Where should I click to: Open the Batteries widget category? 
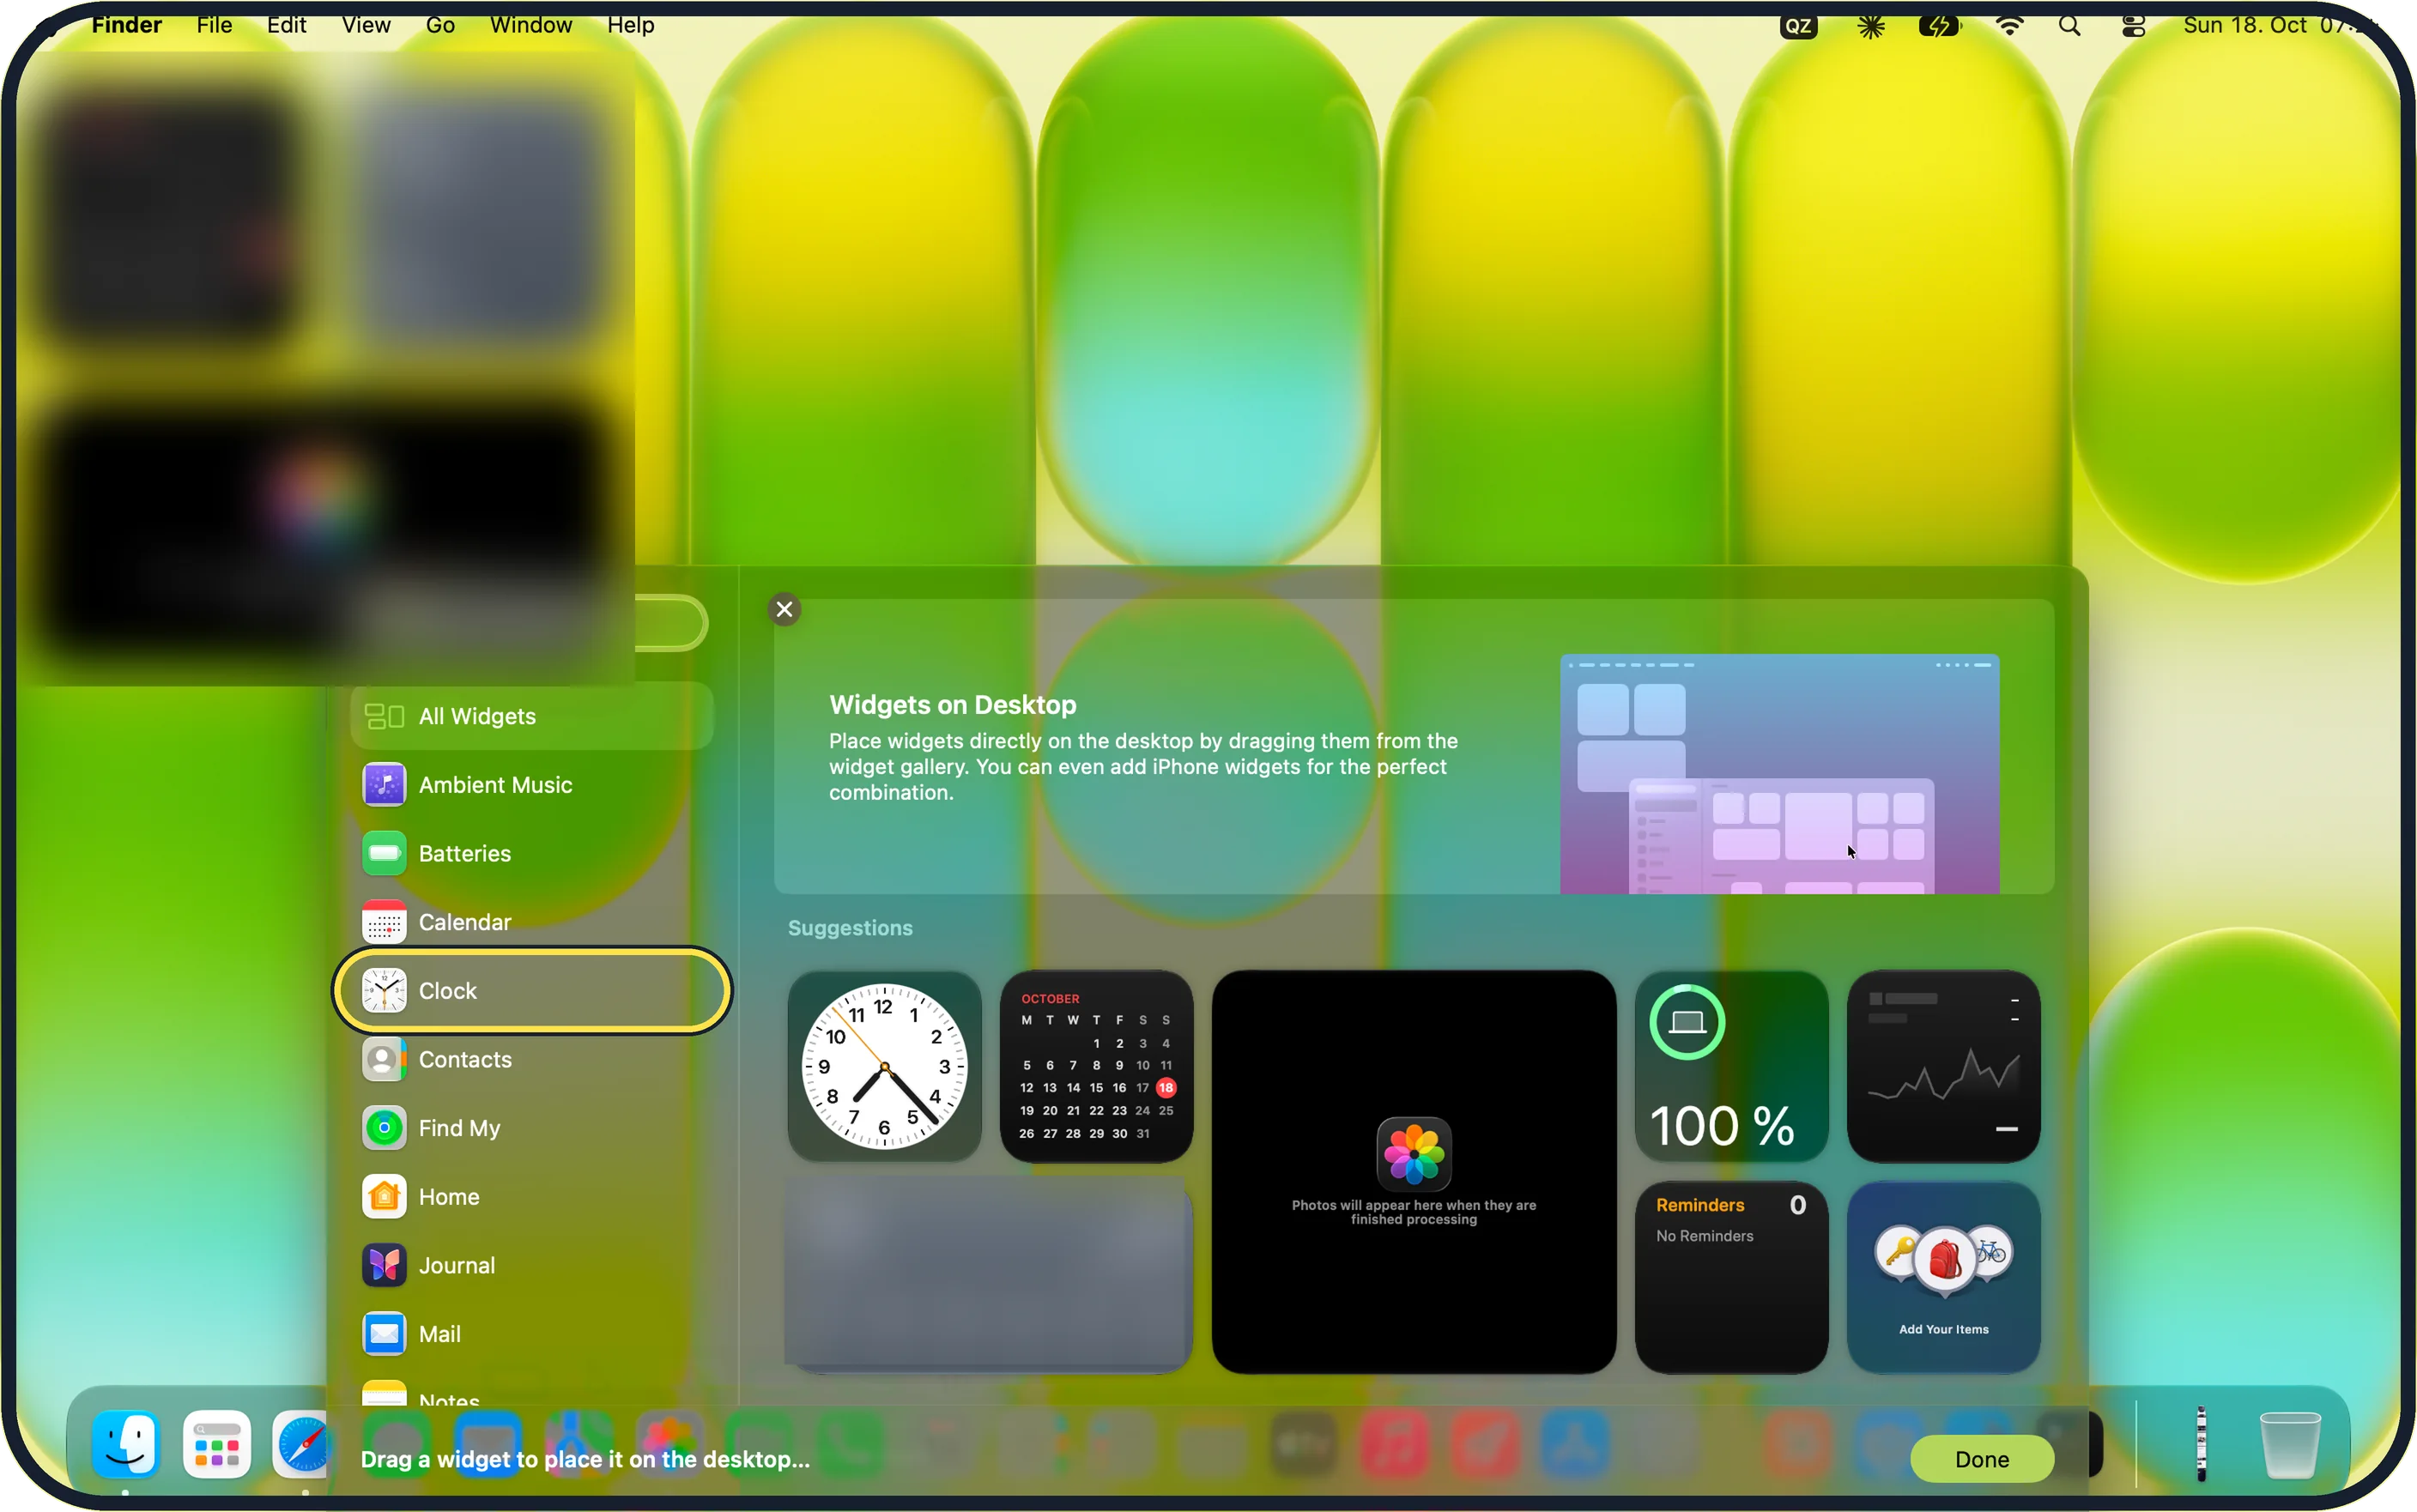pyautogui.click(x=532, y=853)
